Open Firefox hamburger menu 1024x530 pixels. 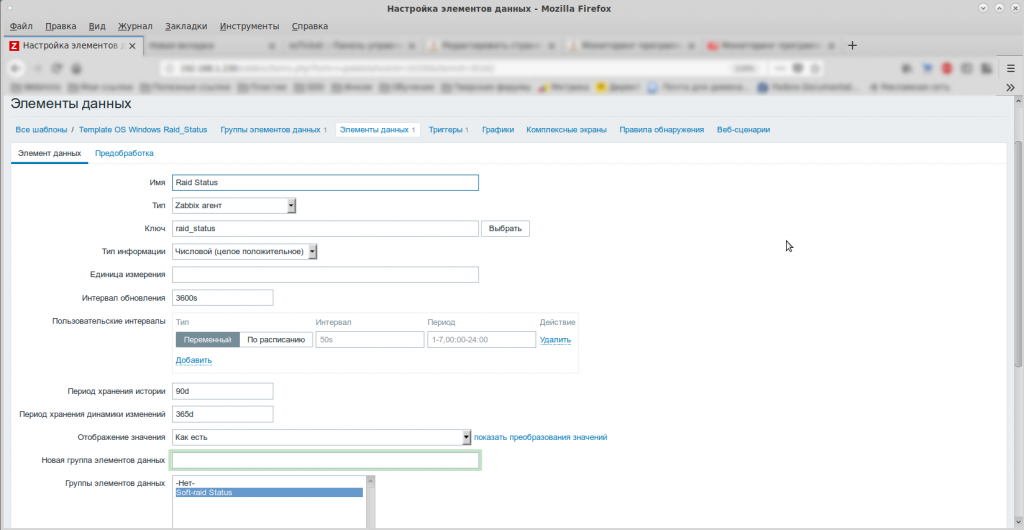1010,68
